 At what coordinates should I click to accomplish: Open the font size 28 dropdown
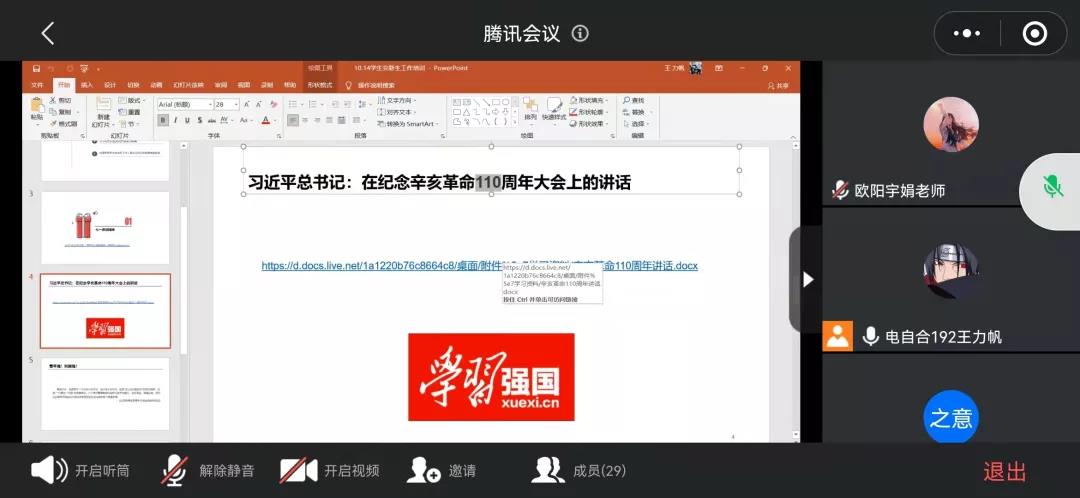point(236,104)
